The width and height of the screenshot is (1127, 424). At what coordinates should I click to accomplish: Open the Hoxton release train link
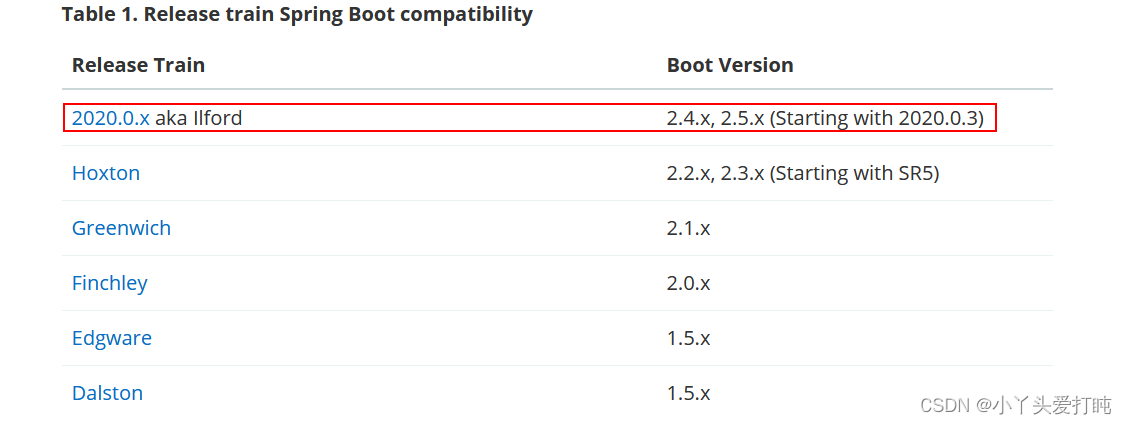coord(106,173)
